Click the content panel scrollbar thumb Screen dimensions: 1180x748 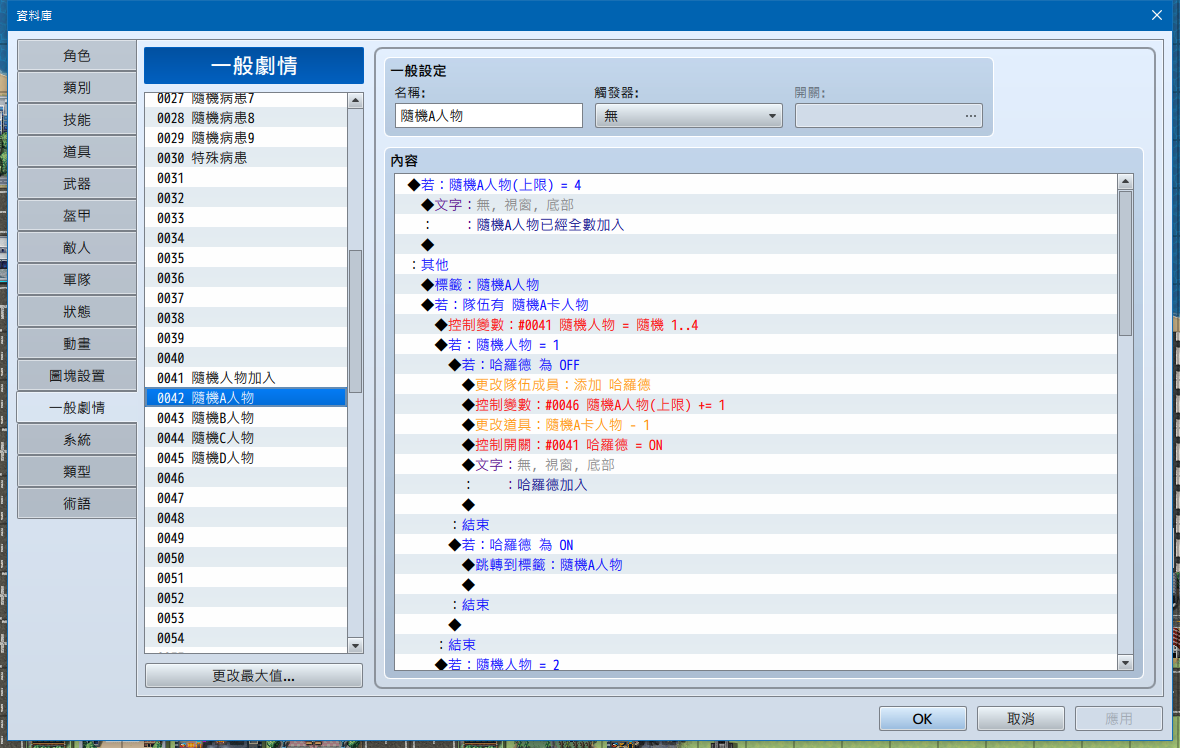[x=1126, y=263]
